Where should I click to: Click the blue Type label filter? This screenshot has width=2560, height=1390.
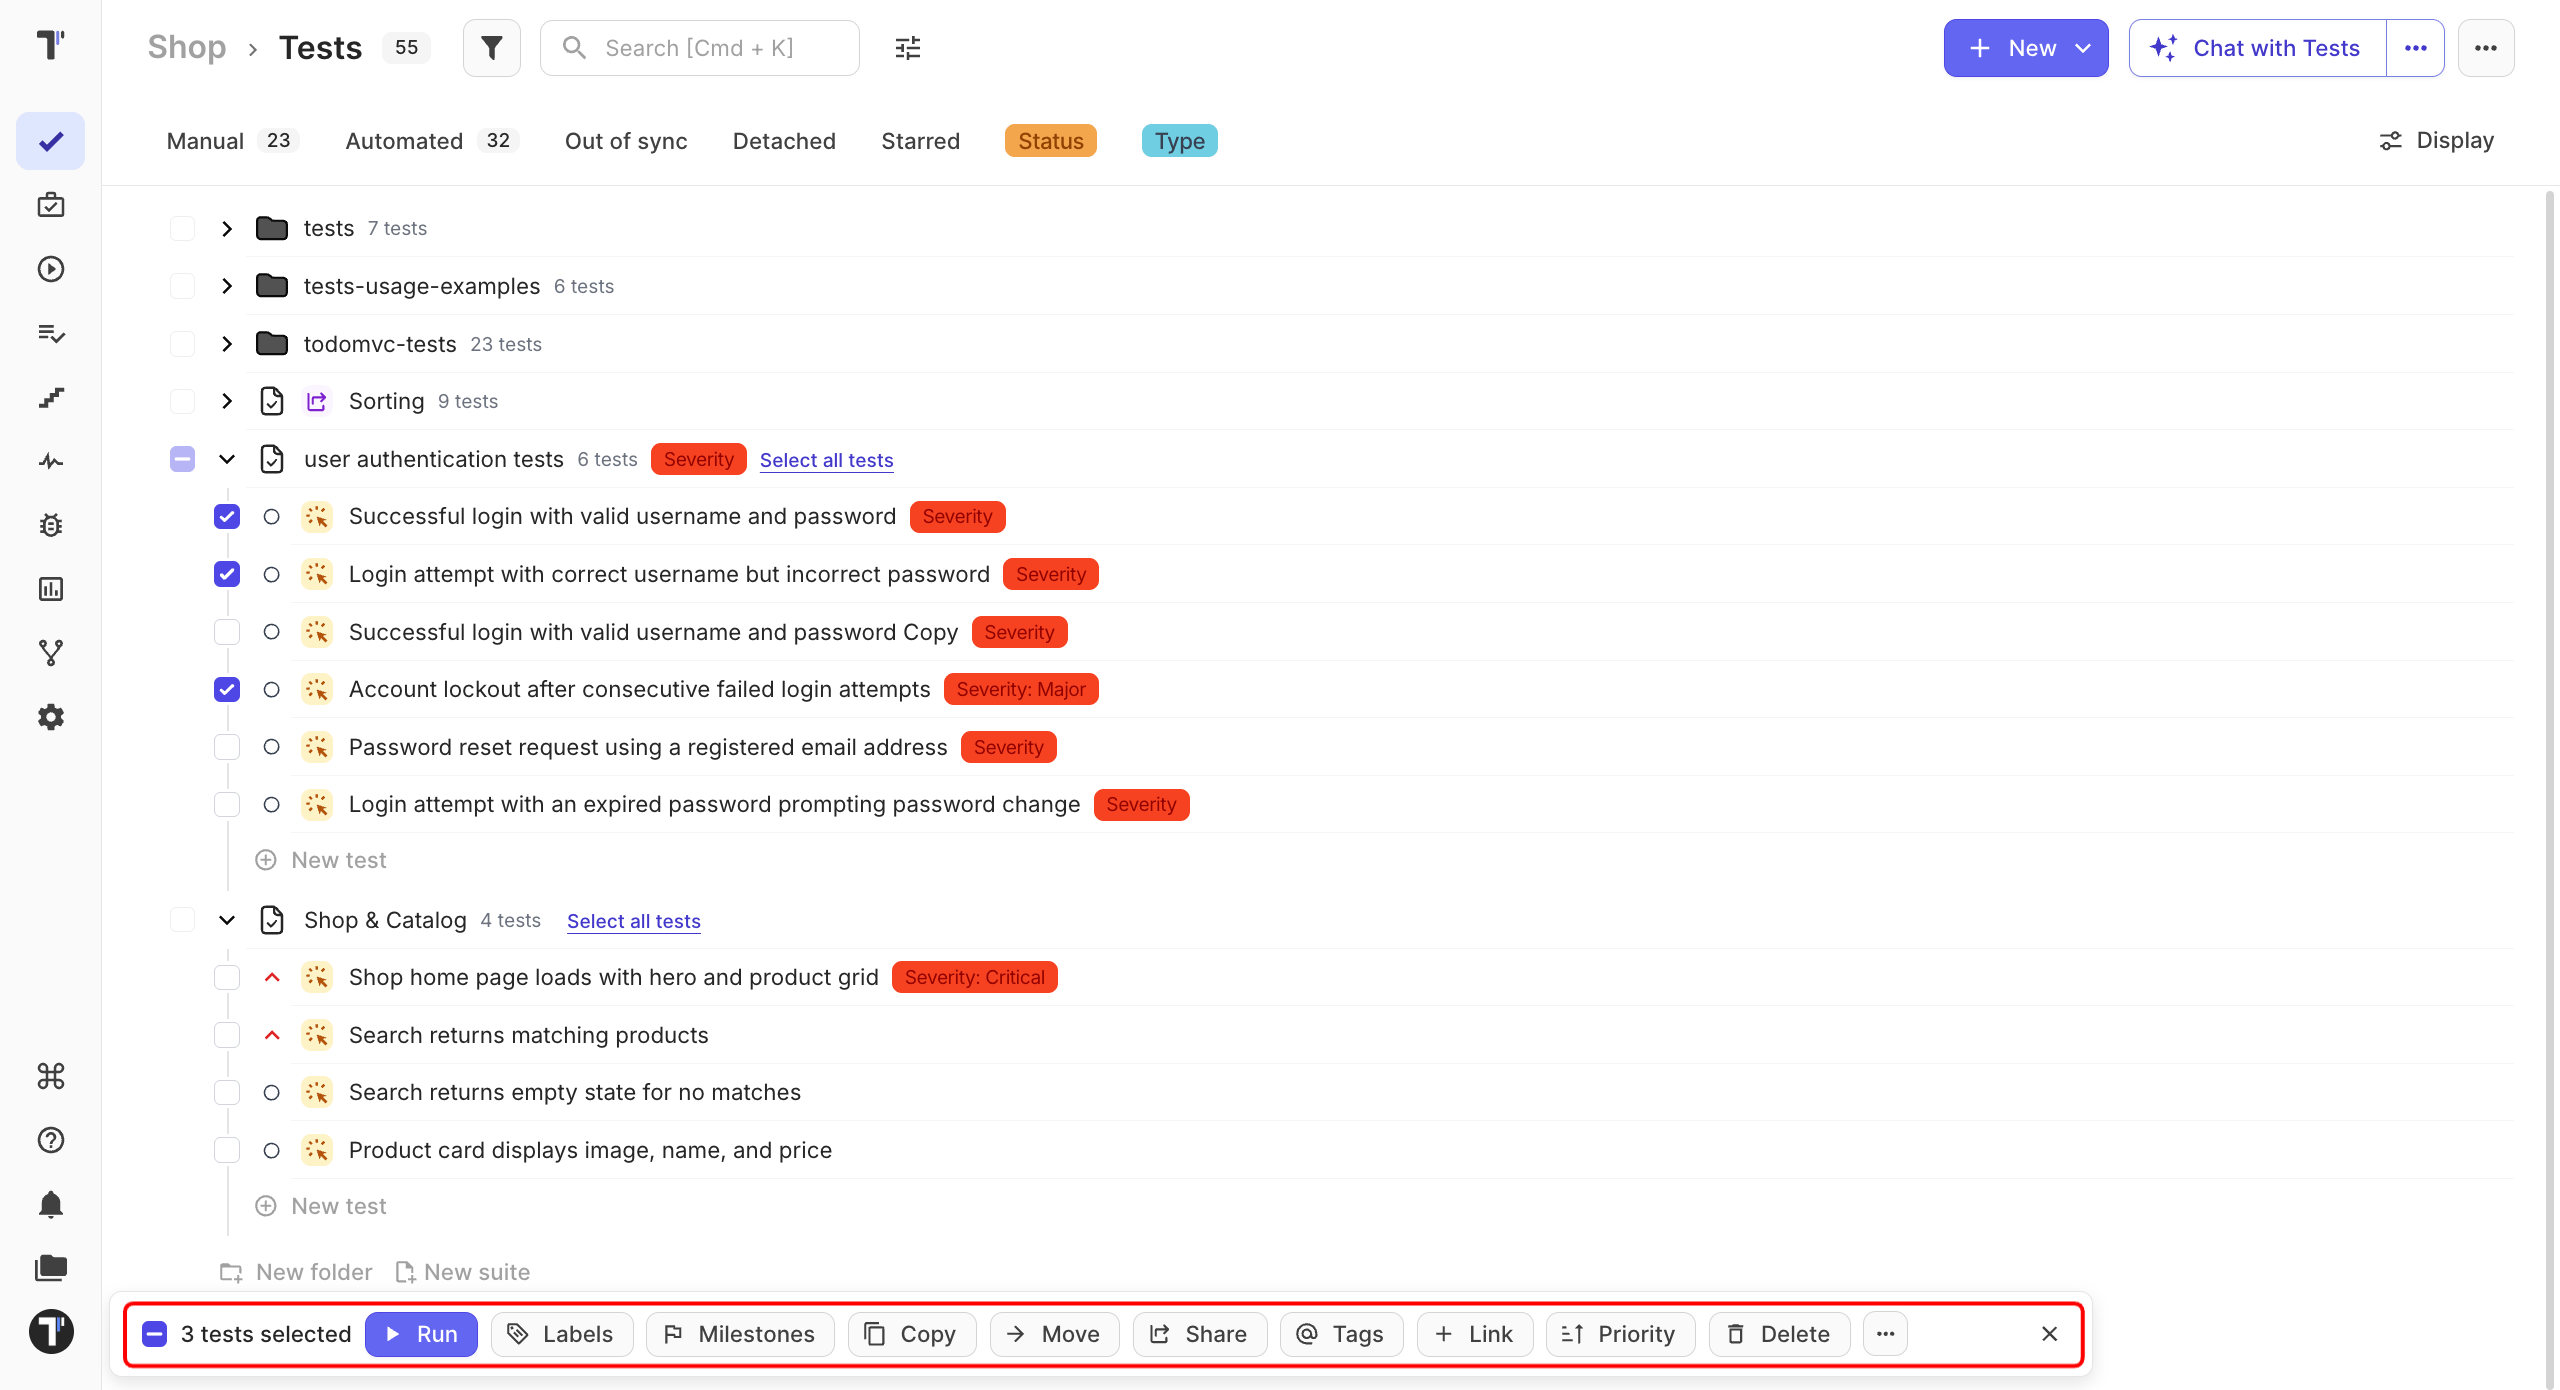1180,141
